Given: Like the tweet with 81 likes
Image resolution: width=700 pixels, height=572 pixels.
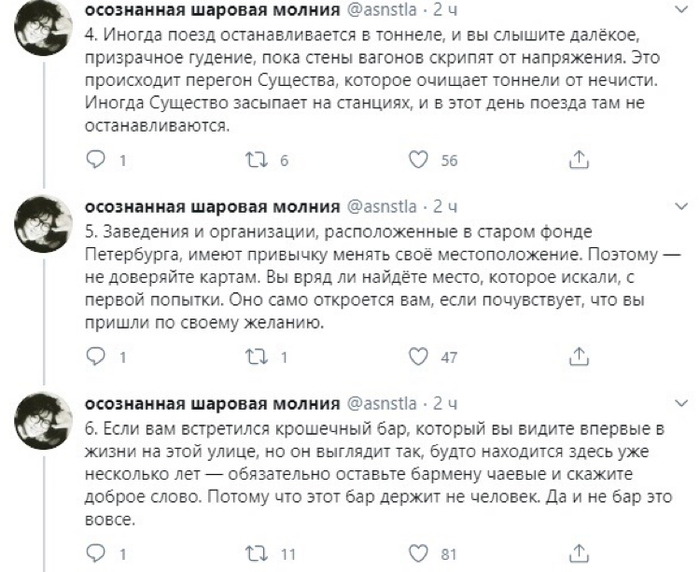Looking at the screenshot, I should point(420,553).
